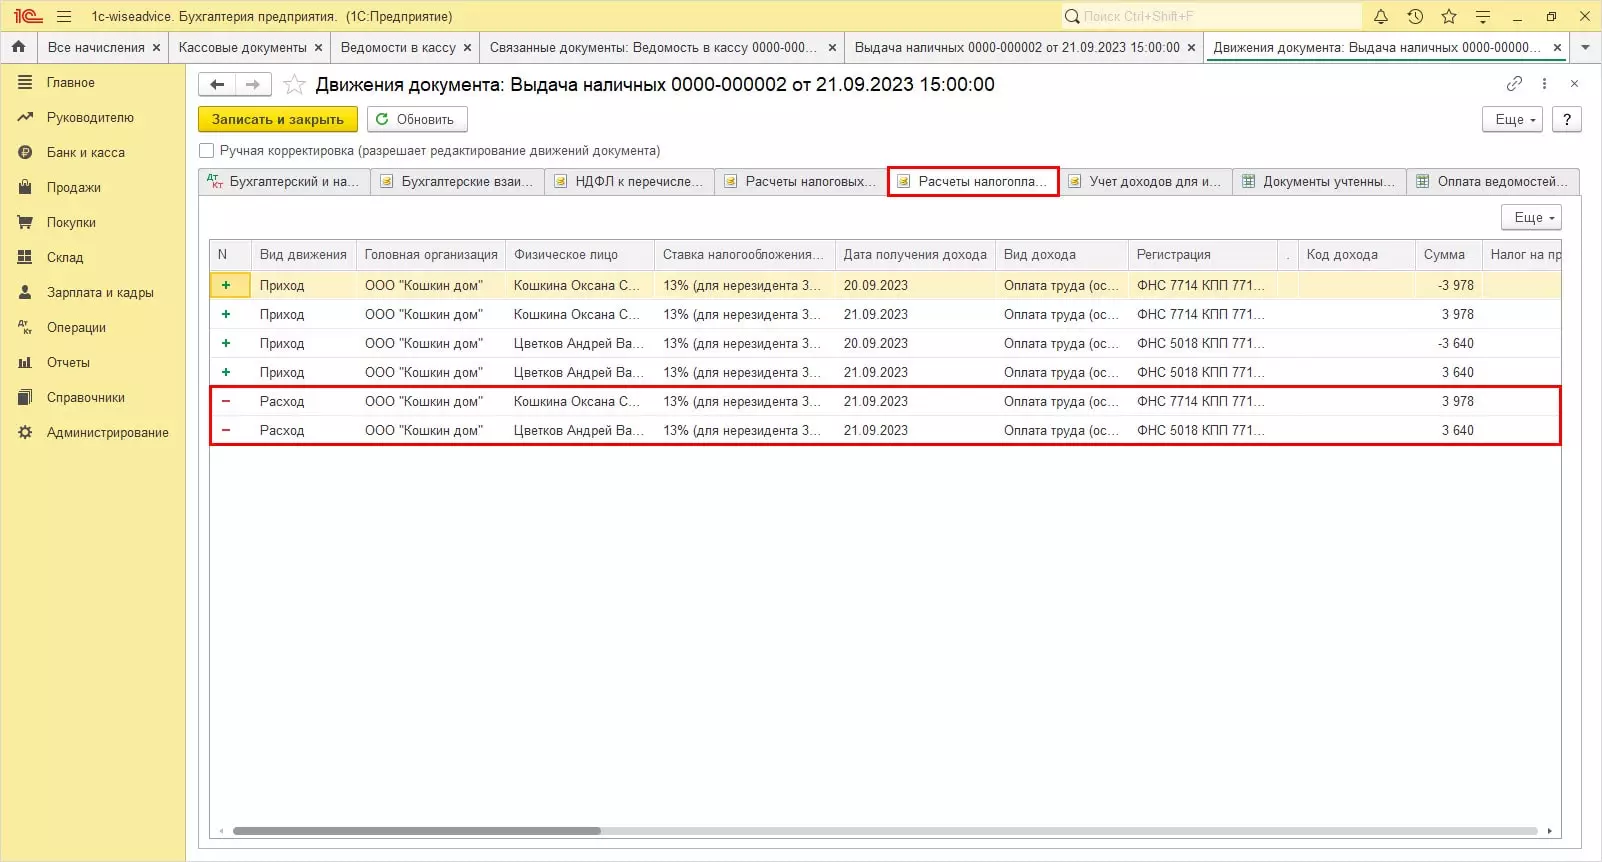
Task: Expand the open tabs list arrow
Action: click(x=1585, y=47)
